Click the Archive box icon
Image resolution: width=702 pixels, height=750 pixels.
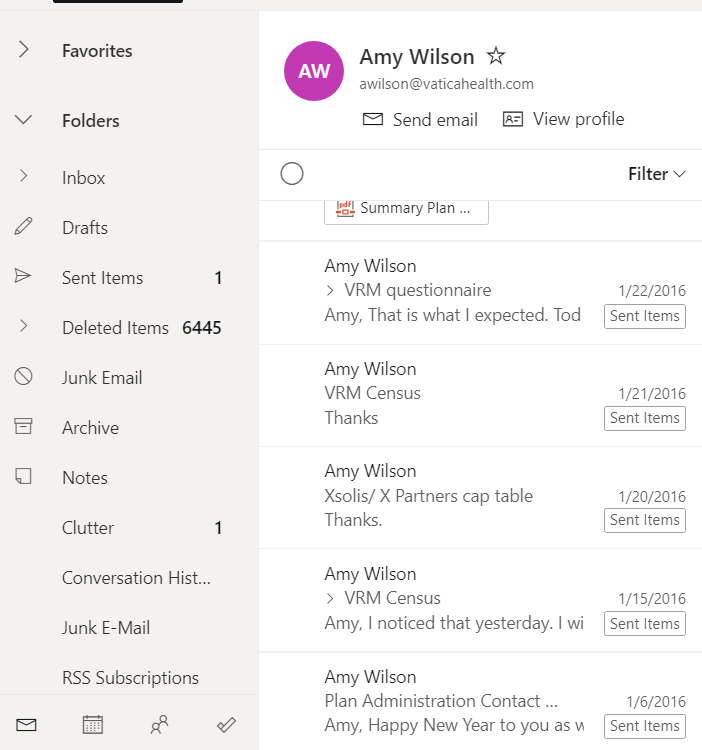[24, 427]
